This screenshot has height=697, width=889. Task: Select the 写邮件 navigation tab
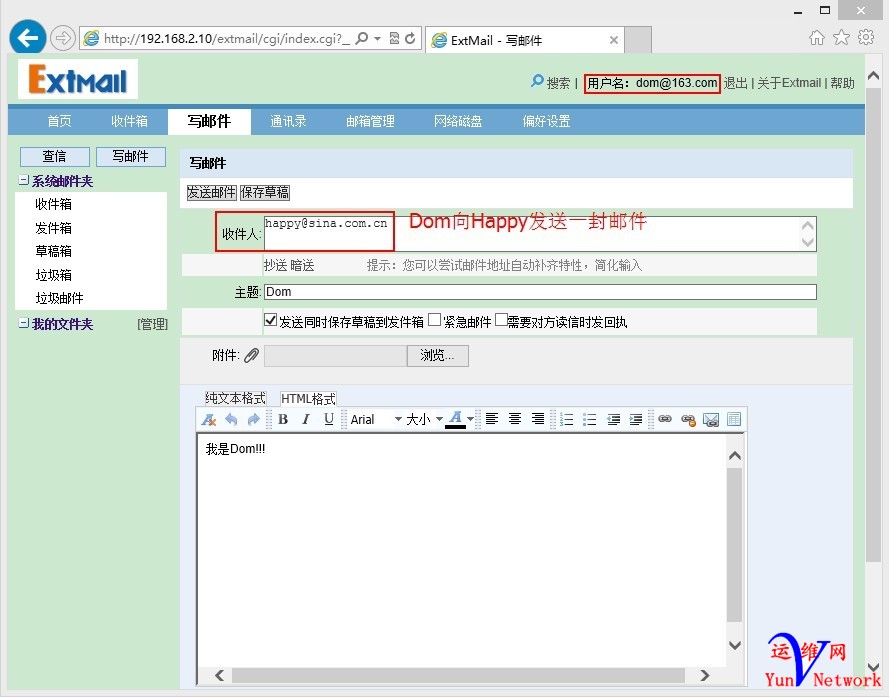click(209, 121)
